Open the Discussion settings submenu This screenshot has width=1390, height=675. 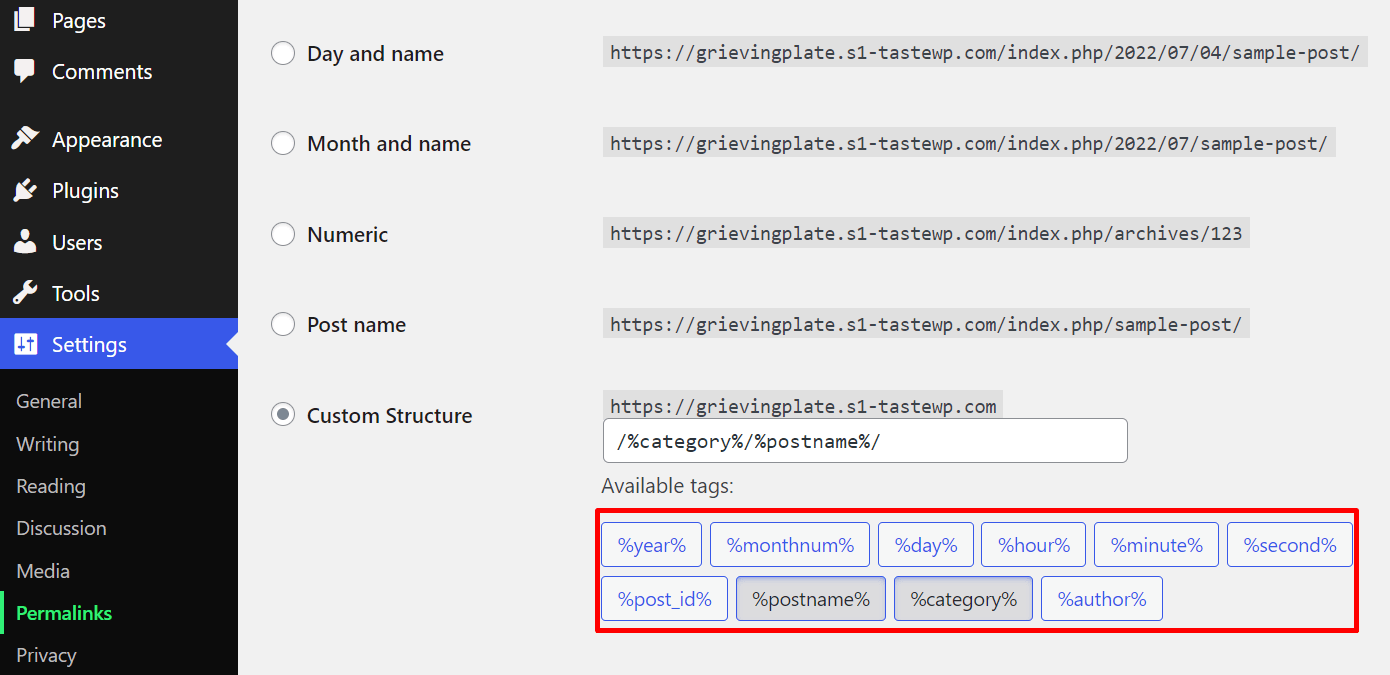coord(61,528)
